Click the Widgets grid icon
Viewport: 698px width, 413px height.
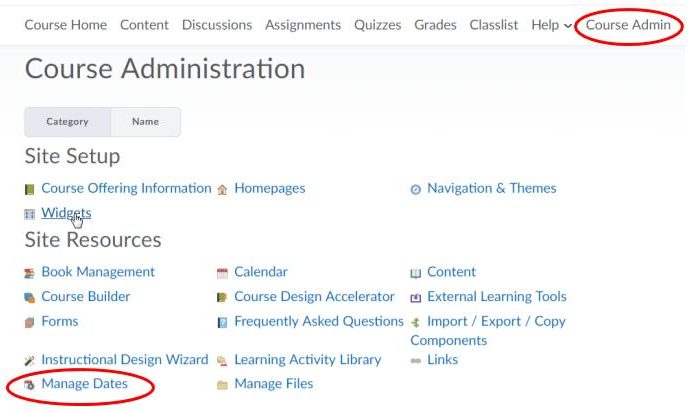pyautogui.click(x=30, y=215)
